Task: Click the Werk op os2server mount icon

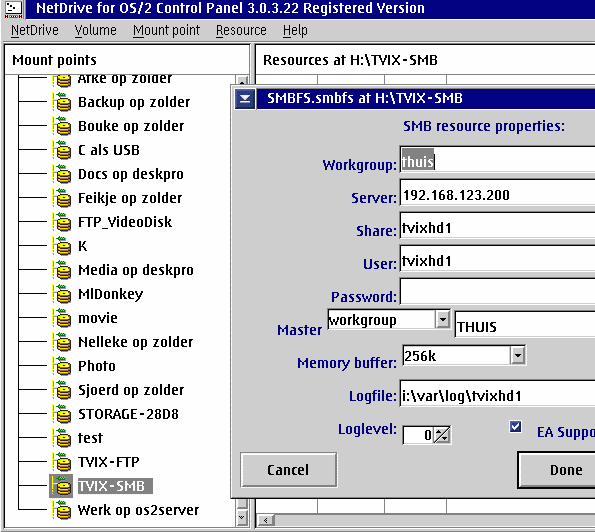Action: pyautogui.click(x=62, y=510)
